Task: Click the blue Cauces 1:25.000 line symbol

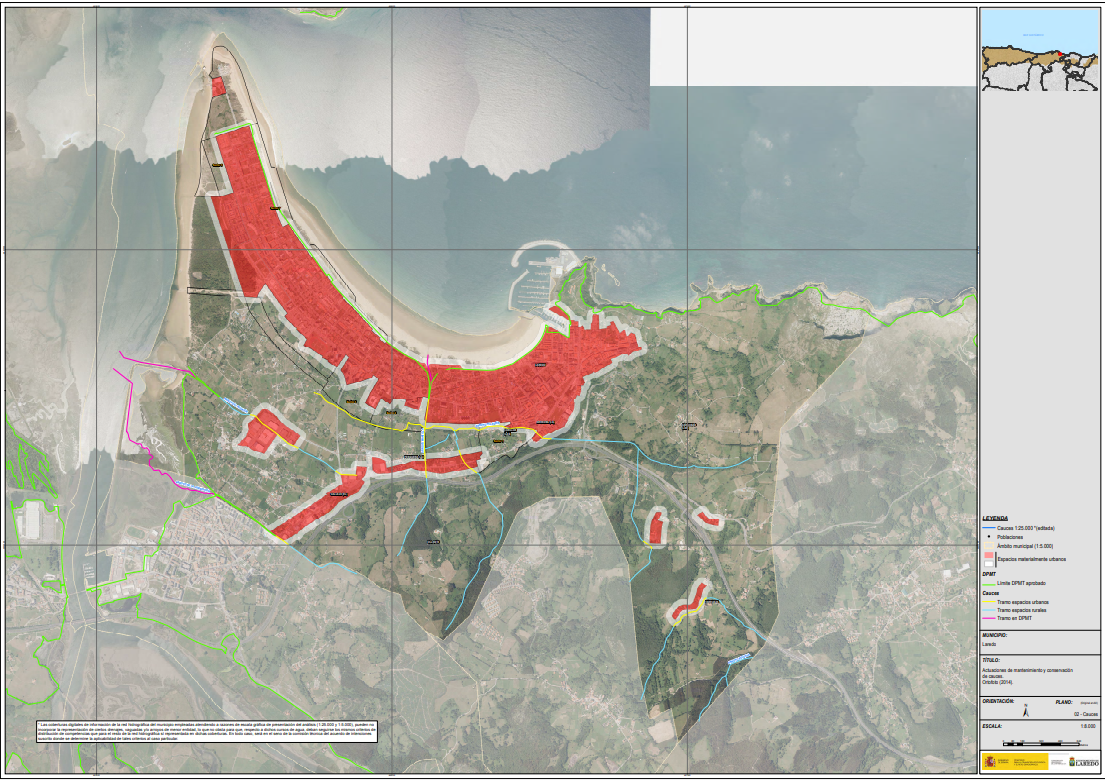Action: coord(989,527)
